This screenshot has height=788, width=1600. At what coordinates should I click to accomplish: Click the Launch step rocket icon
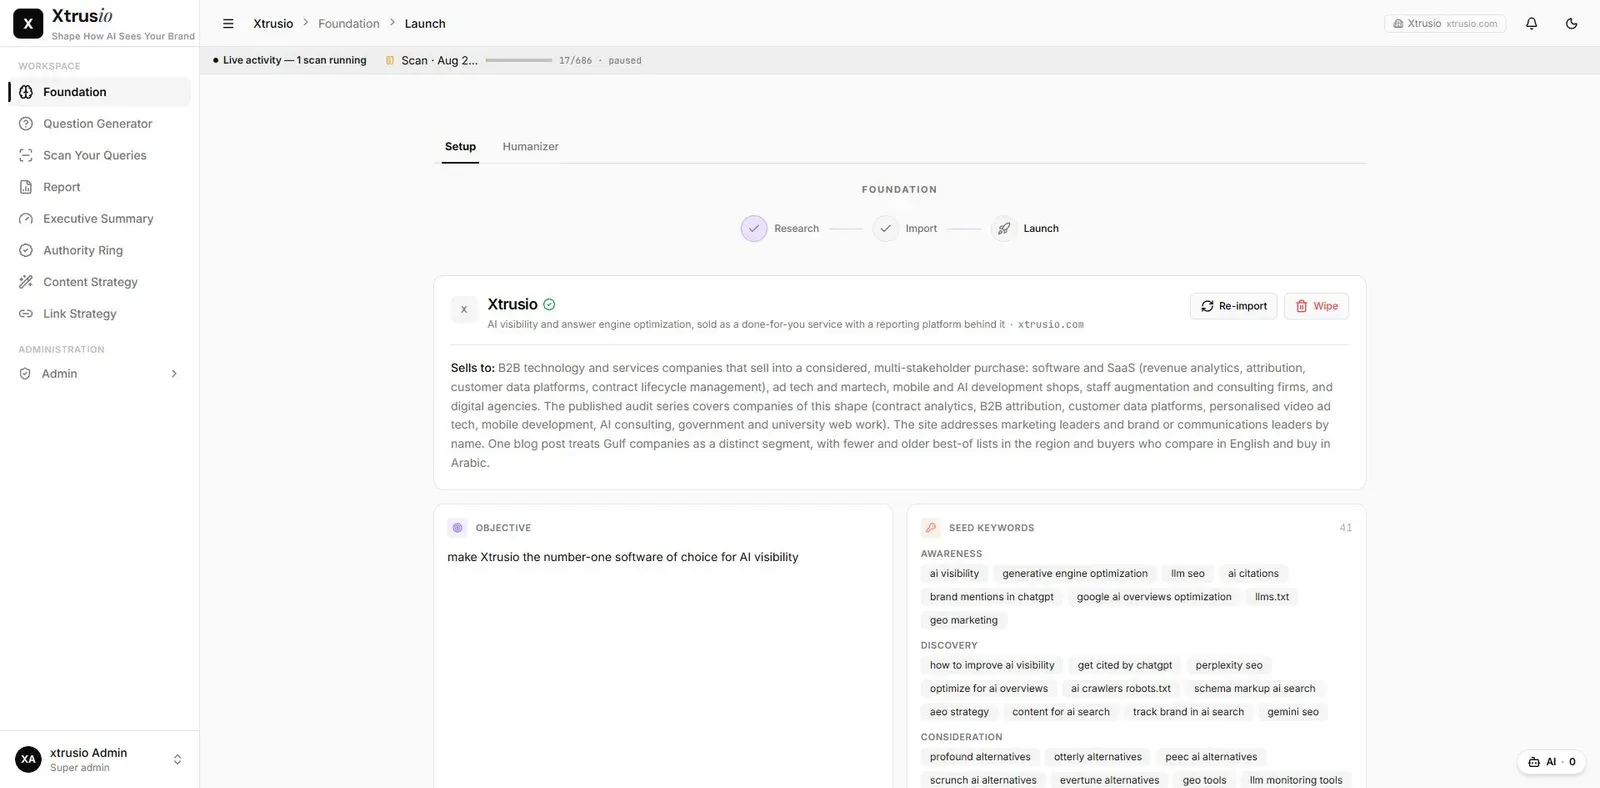pos(1003,229)
